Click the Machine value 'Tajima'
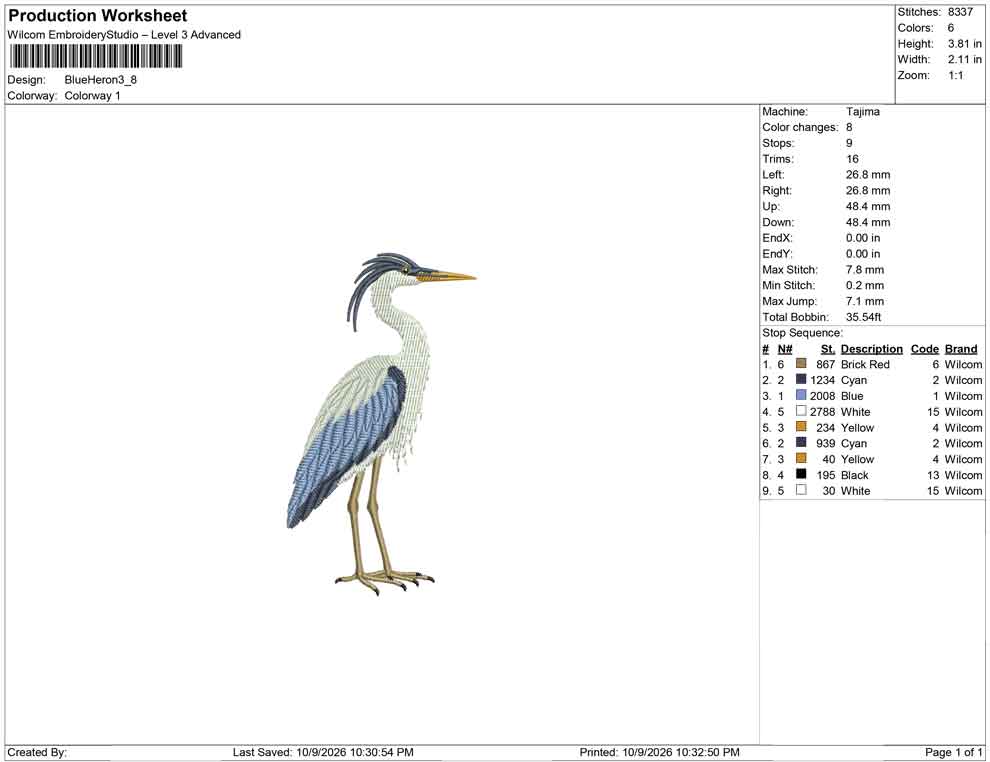 pyautogui.click(x=862, y=112)
